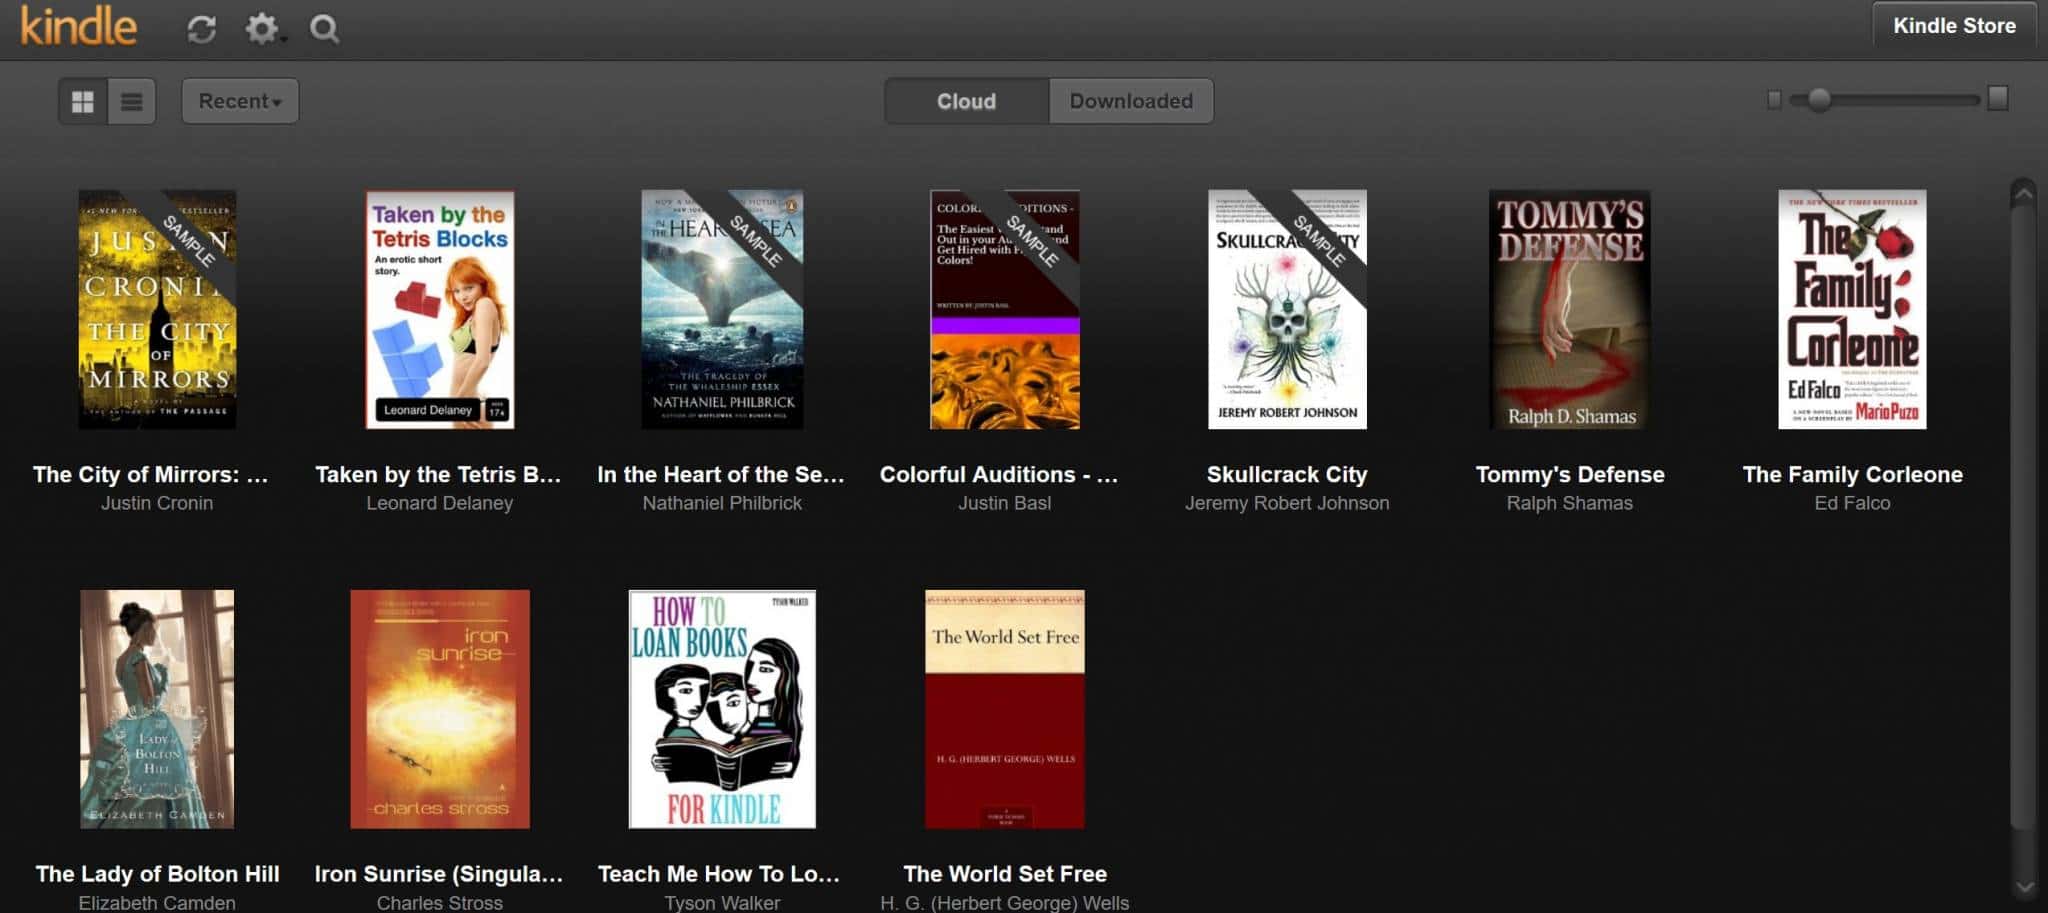Image resolution: width=2048 pixels, height=913 pixels.
Task: Switch to list view
Action: tap(132, 101)
